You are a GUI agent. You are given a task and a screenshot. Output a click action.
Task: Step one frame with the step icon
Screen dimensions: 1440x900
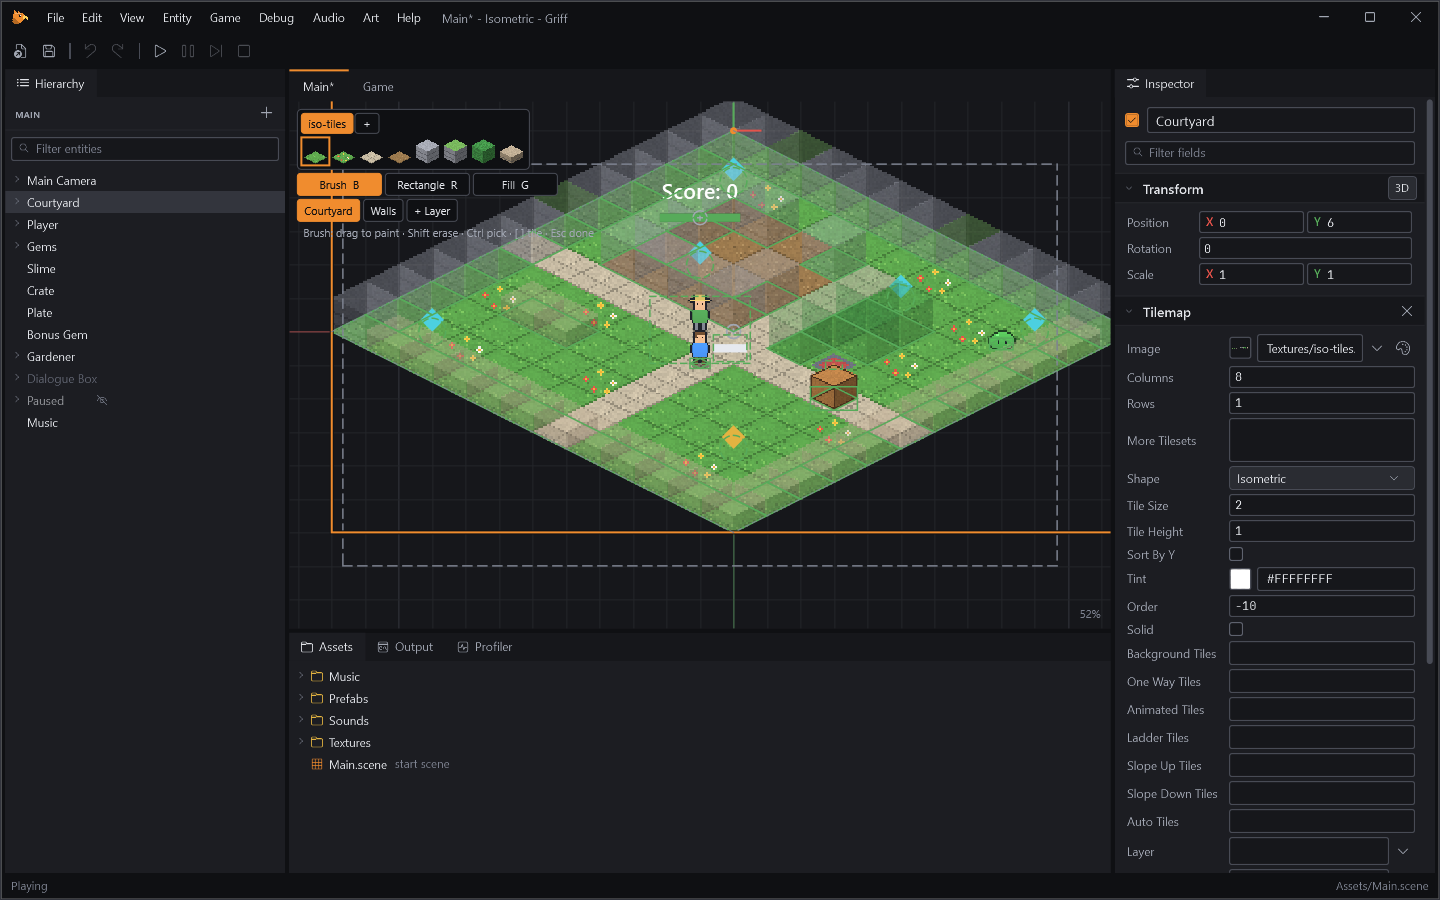216,51
